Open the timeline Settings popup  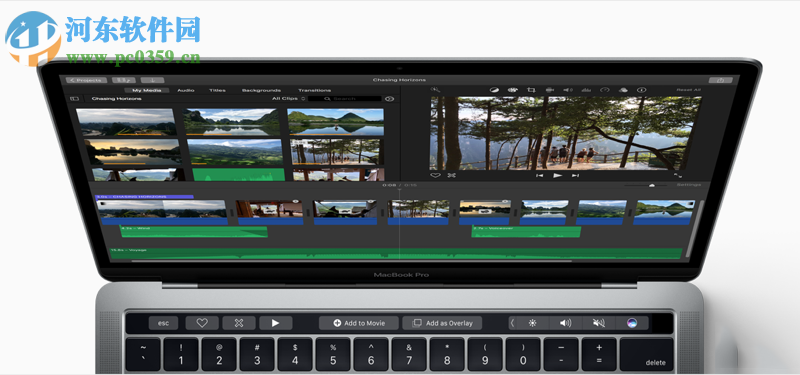coord(689,185)
